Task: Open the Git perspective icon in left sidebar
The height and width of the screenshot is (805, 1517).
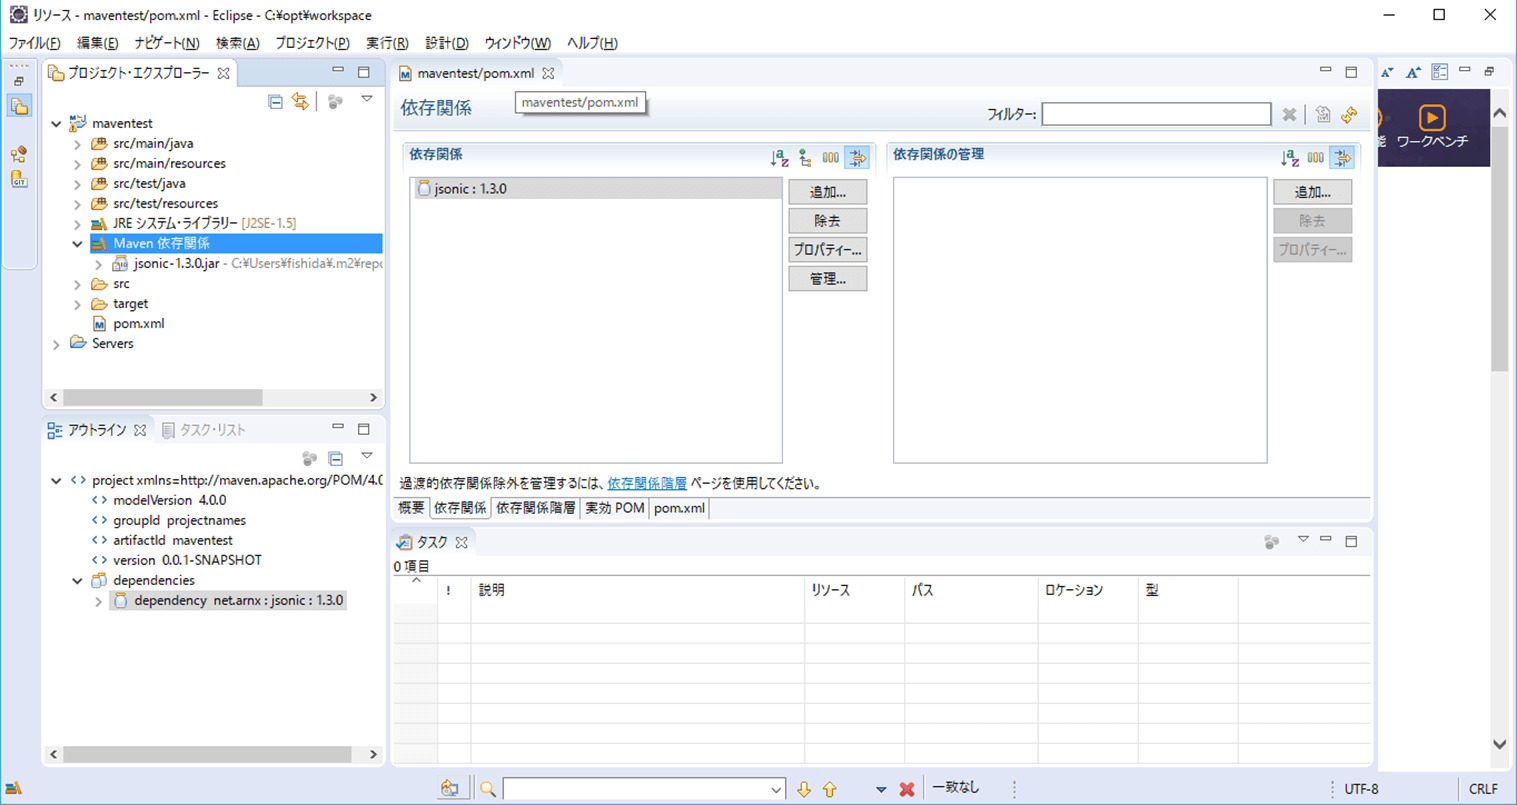Action: 18,180
